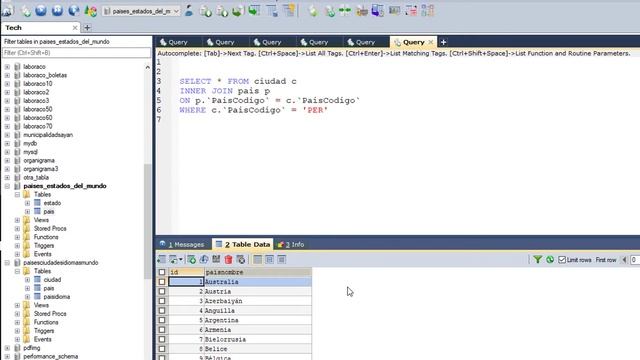The width and height of the screenshot is (640, 360).
Task: Check the row checkbox for Bielorrusia
Action: (x=162, y=339)
